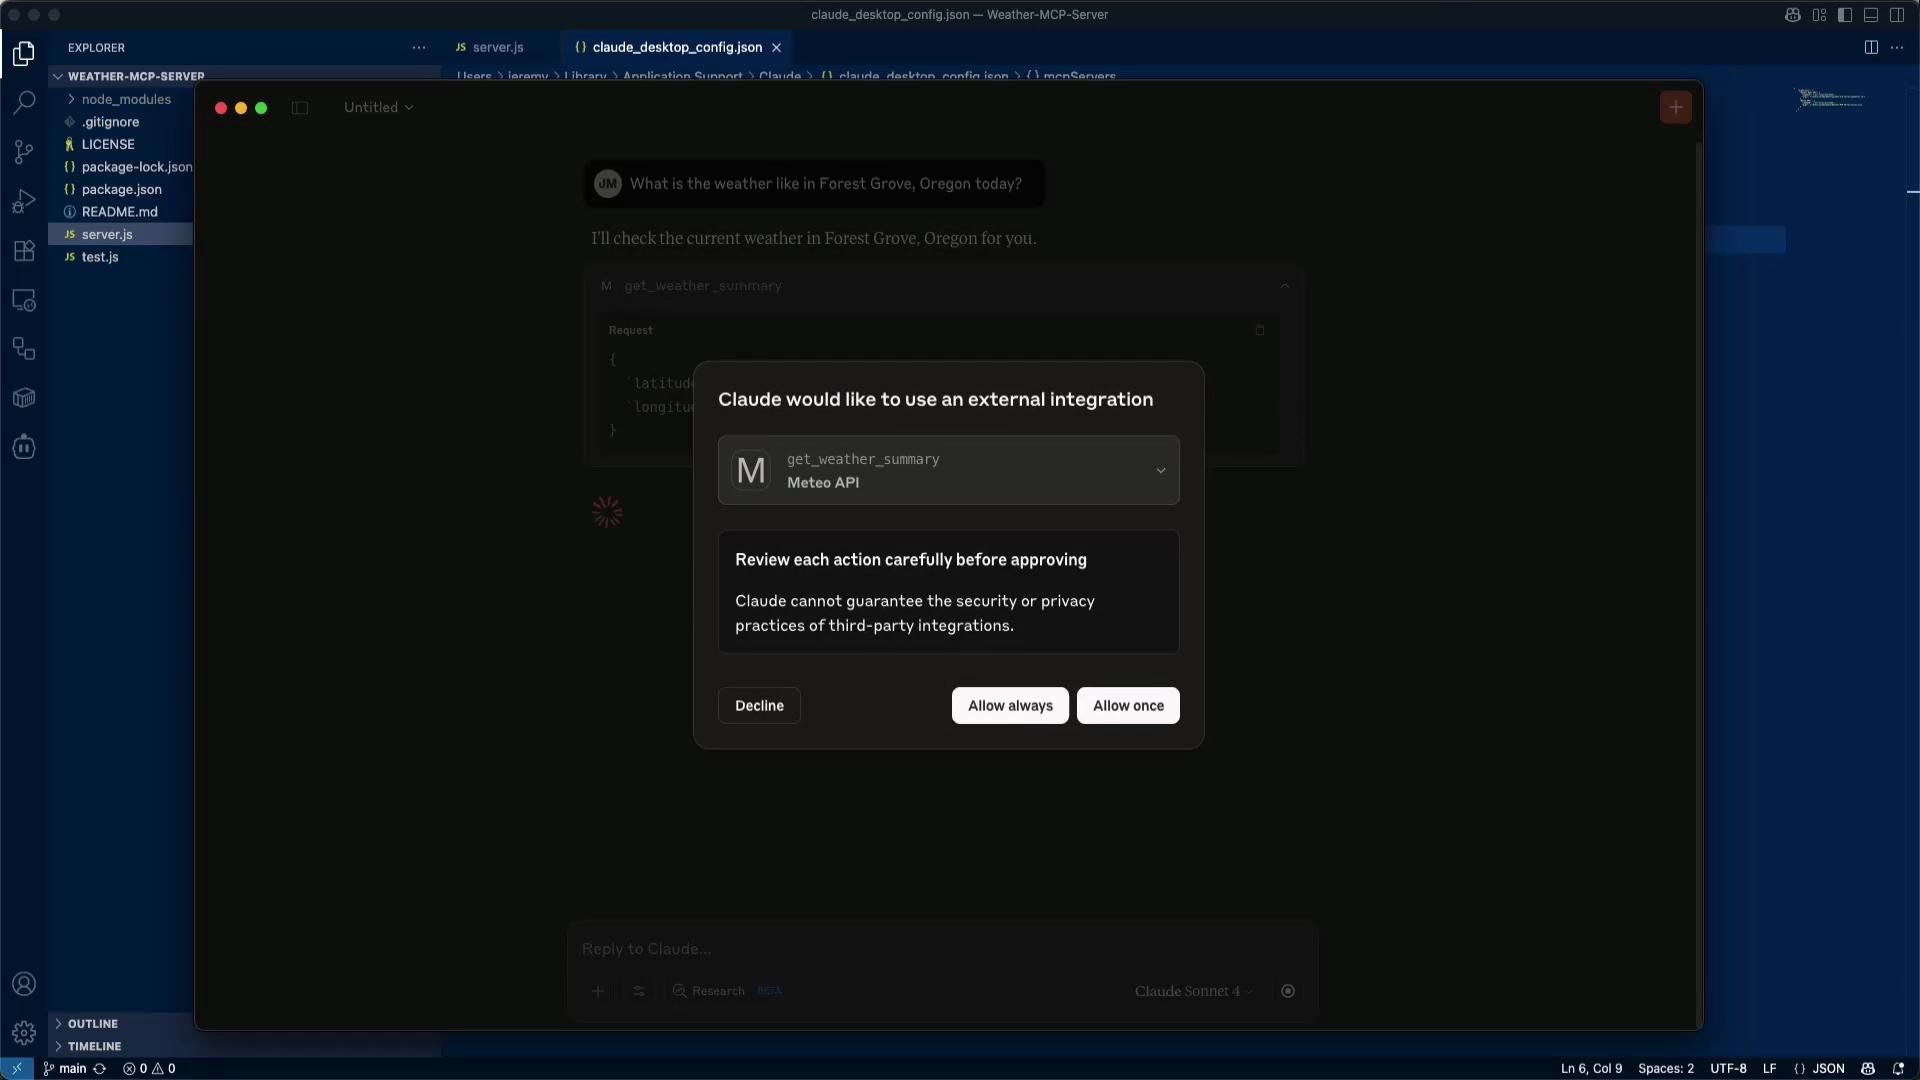Click the attach plus icon in reply box
Image resolution: width=1920 pixels, height=1080 pixels.
pyautogui.click(x=598, y=991)
